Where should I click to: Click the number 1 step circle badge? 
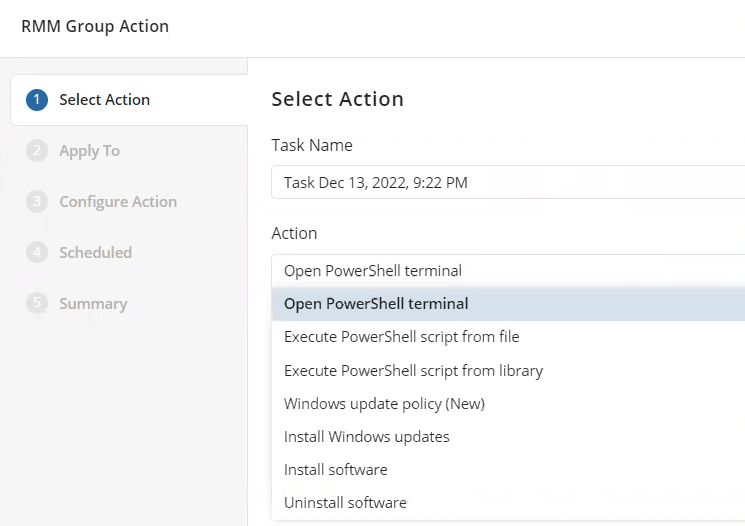[37, 100]
